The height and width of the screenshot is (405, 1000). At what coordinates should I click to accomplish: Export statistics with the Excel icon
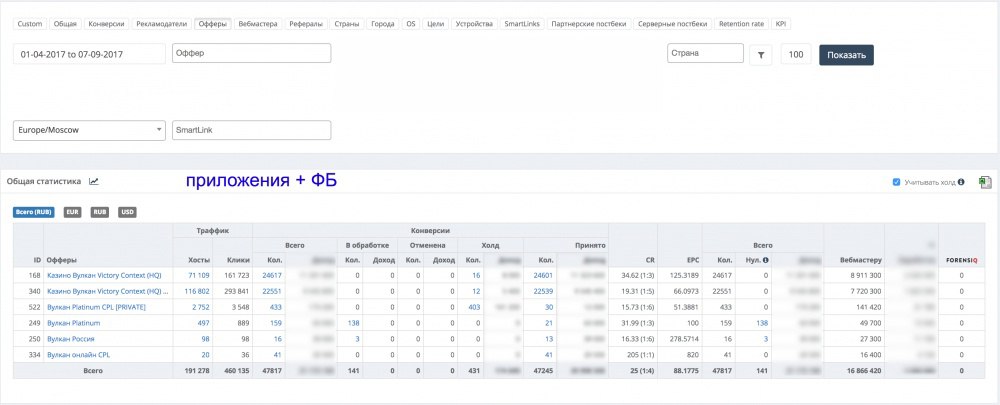point(985,182)
